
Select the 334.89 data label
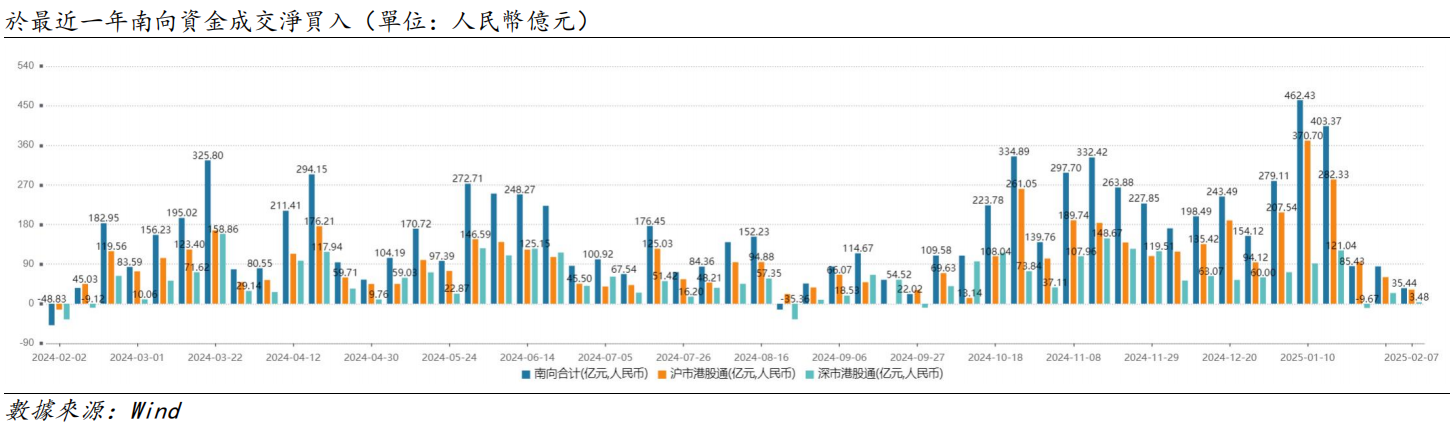[1014, 151]
